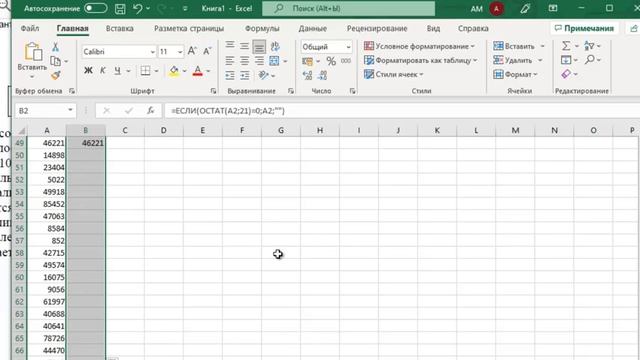
Task: Decrease font size with small A
Action: click(207, 51)
